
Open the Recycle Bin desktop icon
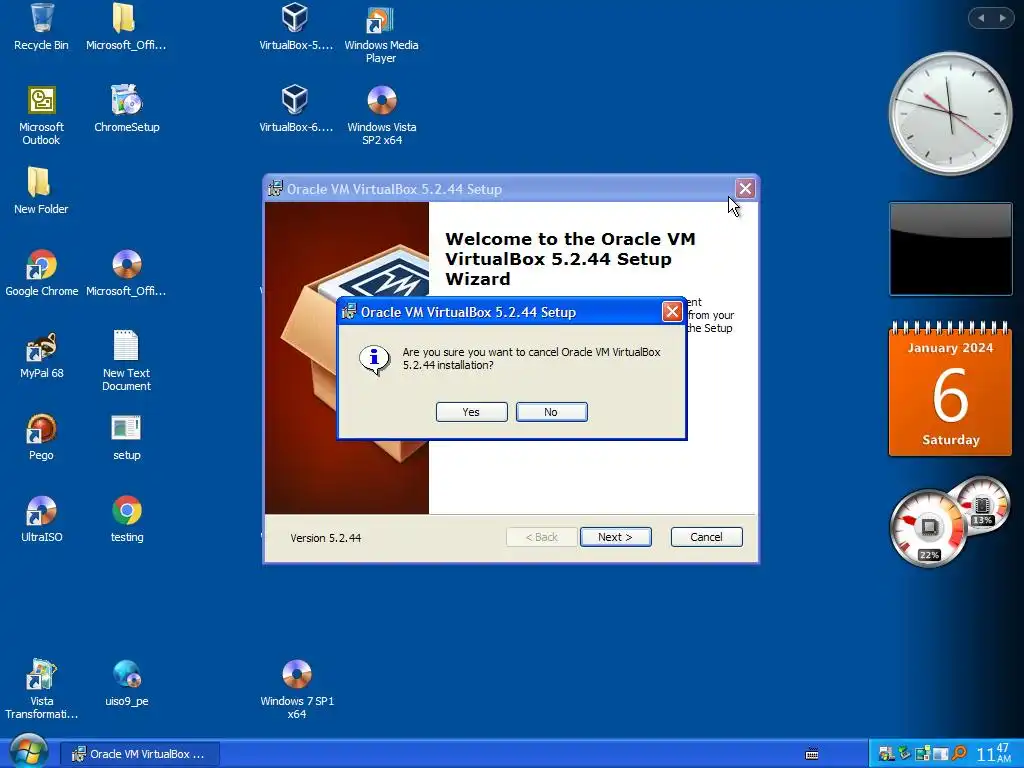(x=41, y=27)
